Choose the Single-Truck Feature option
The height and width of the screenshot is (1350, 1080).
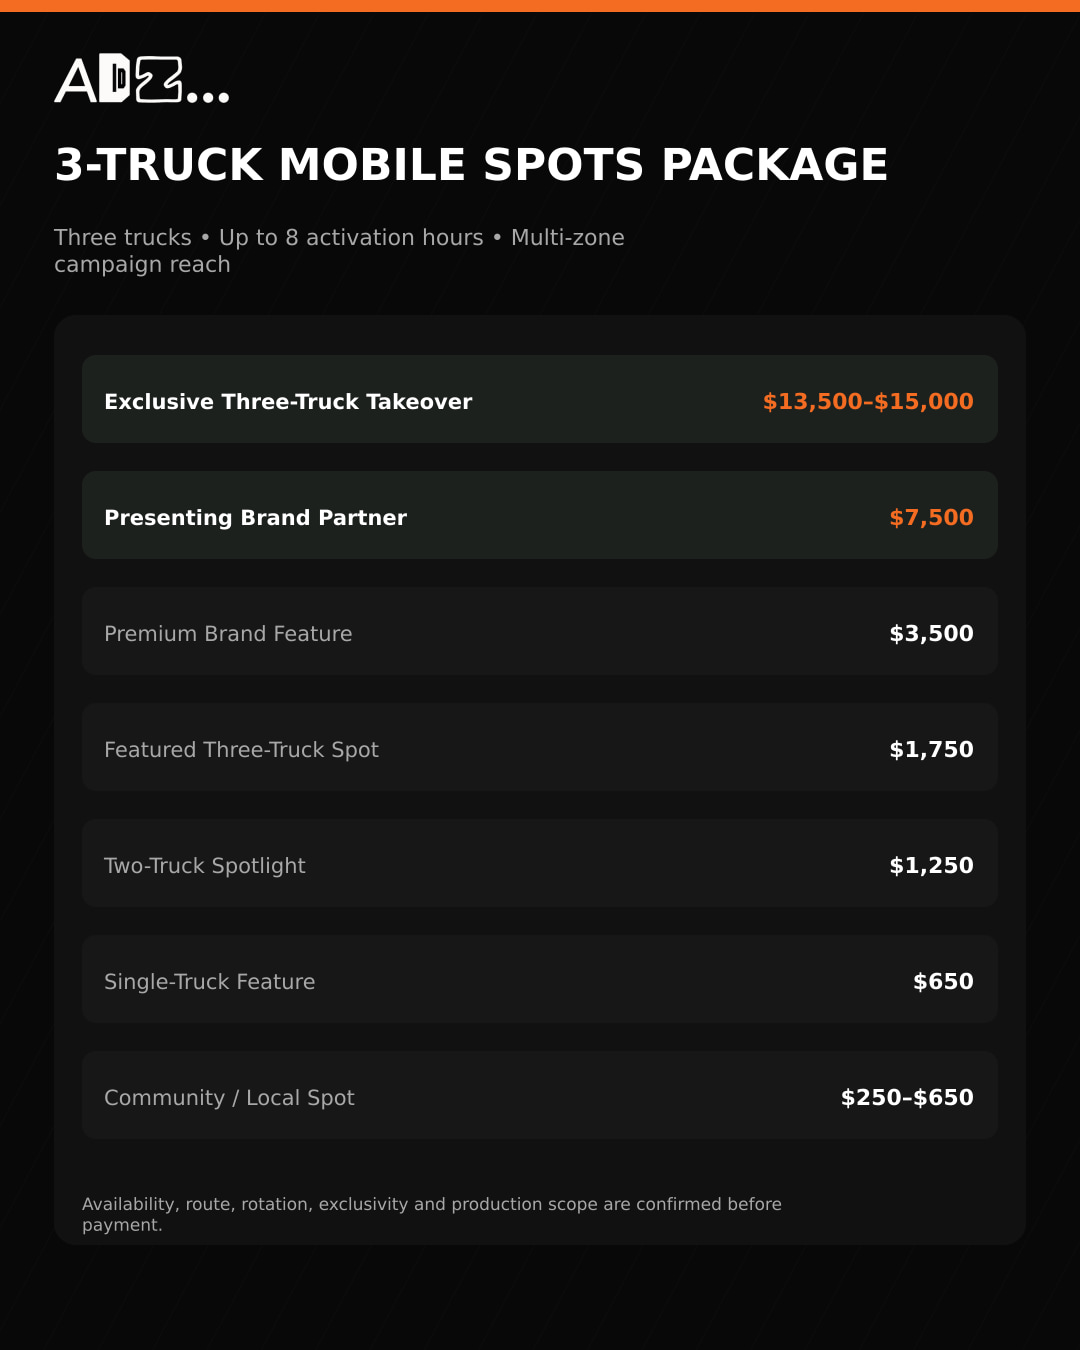[x=540, y=979]
